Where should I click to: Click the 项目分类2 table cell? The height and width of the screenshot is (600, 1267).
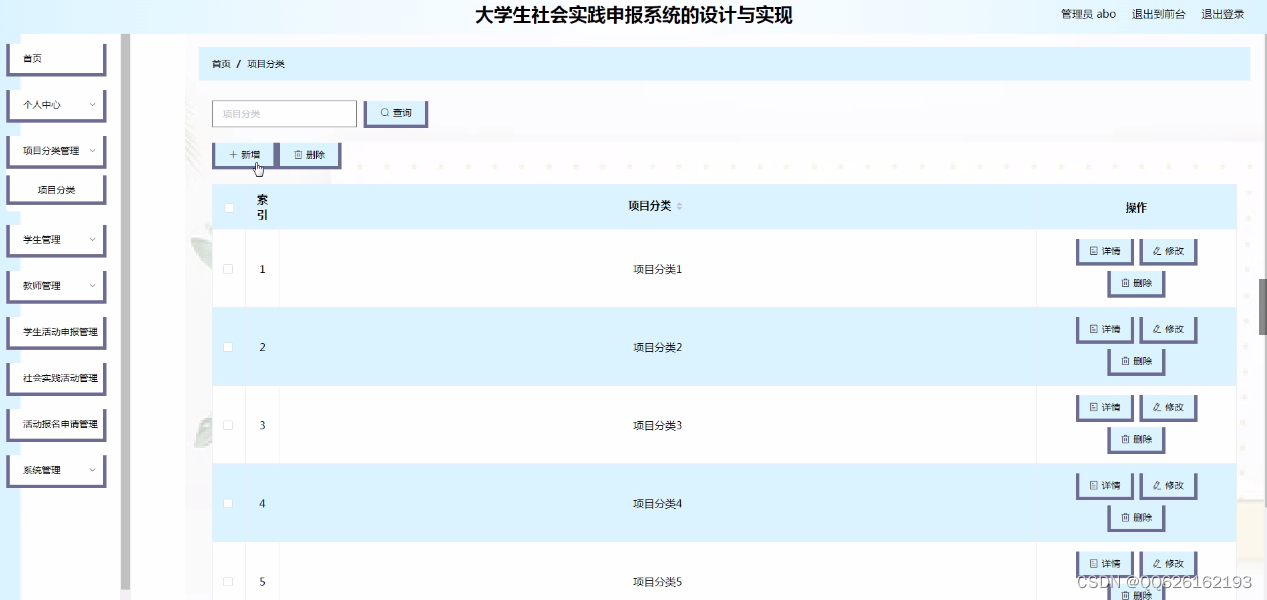657,347
